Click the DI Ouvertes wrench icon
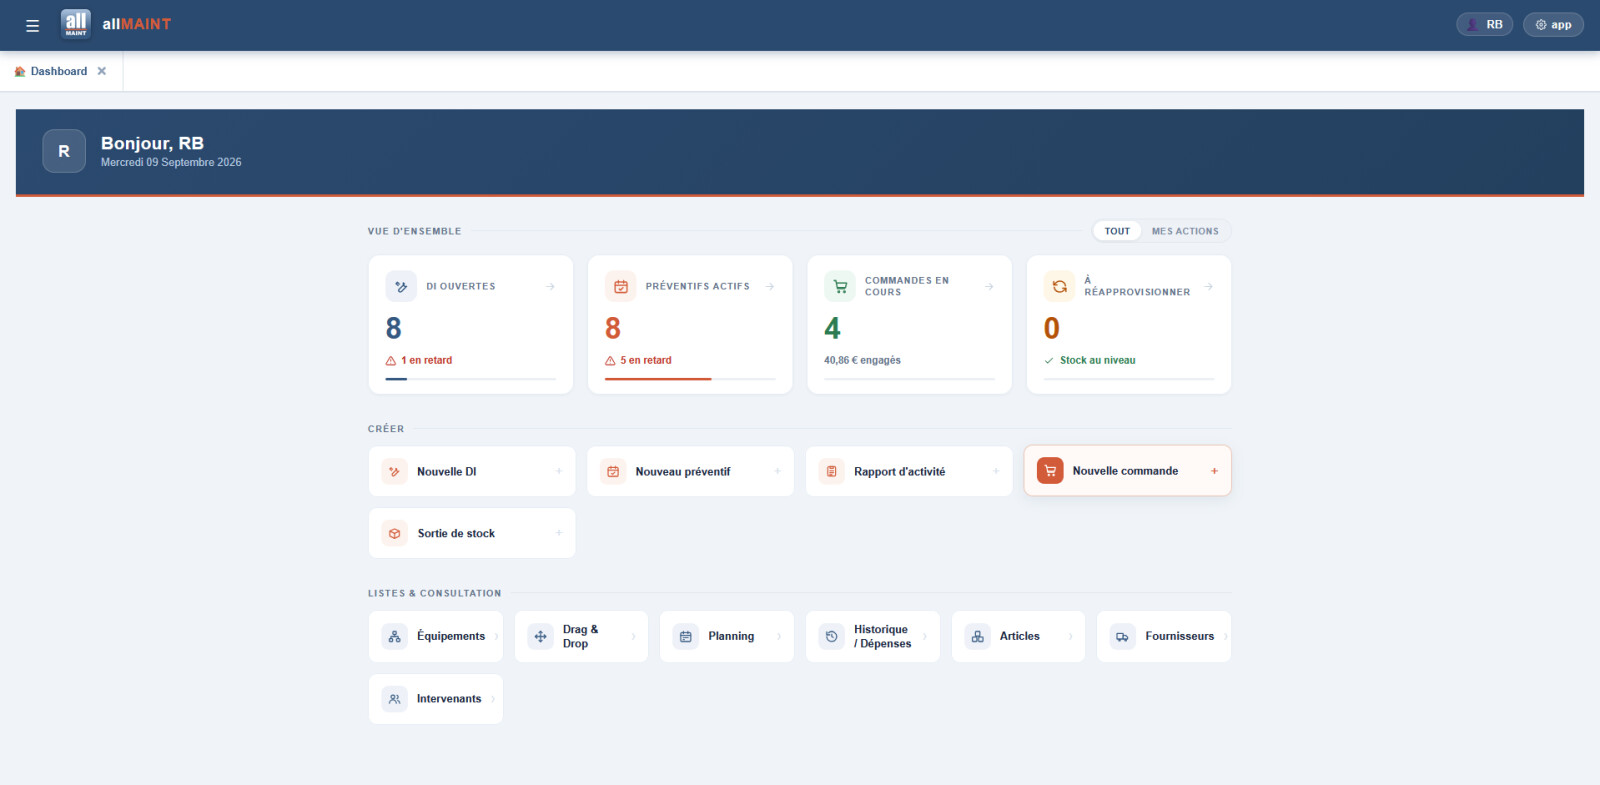The width and height of the screenshot is (1600, 785). 401,287
